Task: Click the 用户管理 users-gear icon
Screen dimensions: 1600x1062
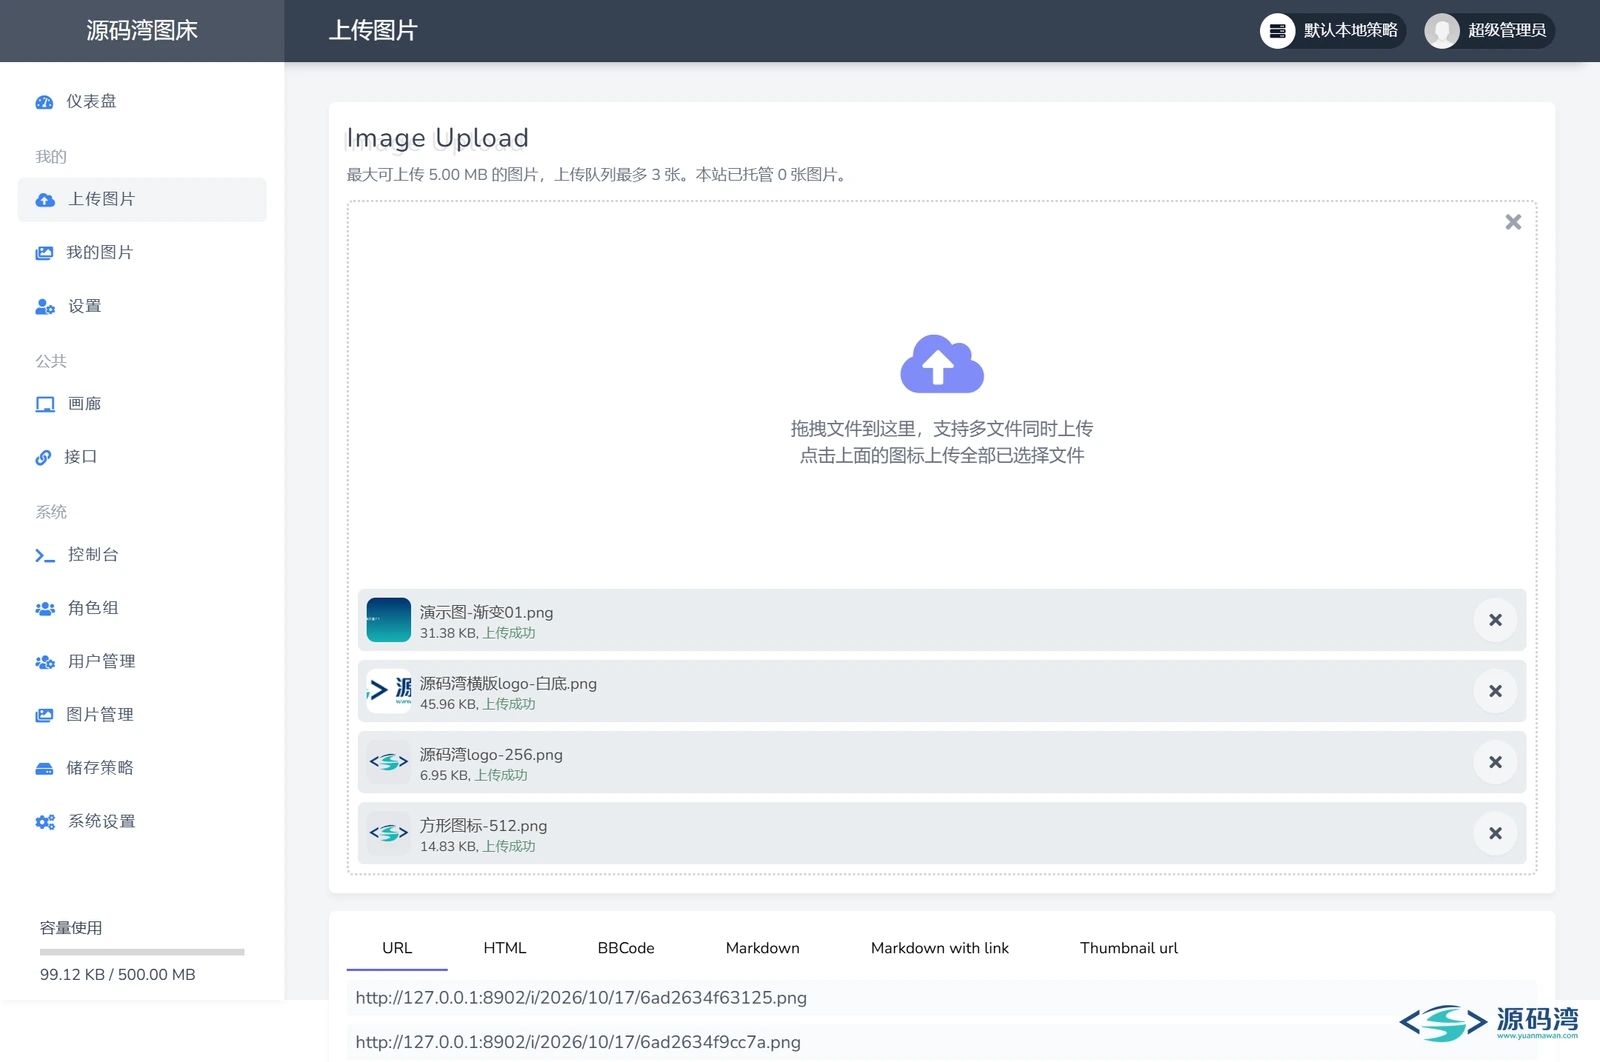Action: [x=45, y=662]
